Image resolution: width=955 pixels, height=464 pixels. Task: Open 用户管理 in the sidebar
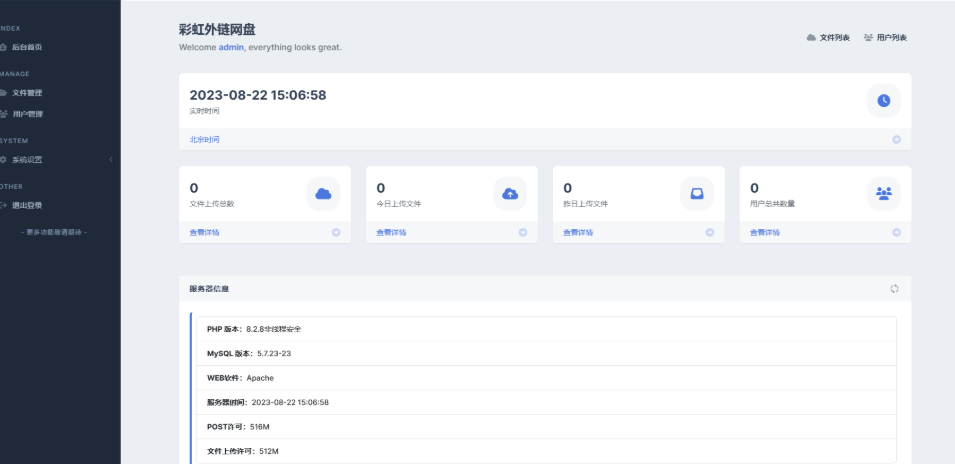pos(27,114)
